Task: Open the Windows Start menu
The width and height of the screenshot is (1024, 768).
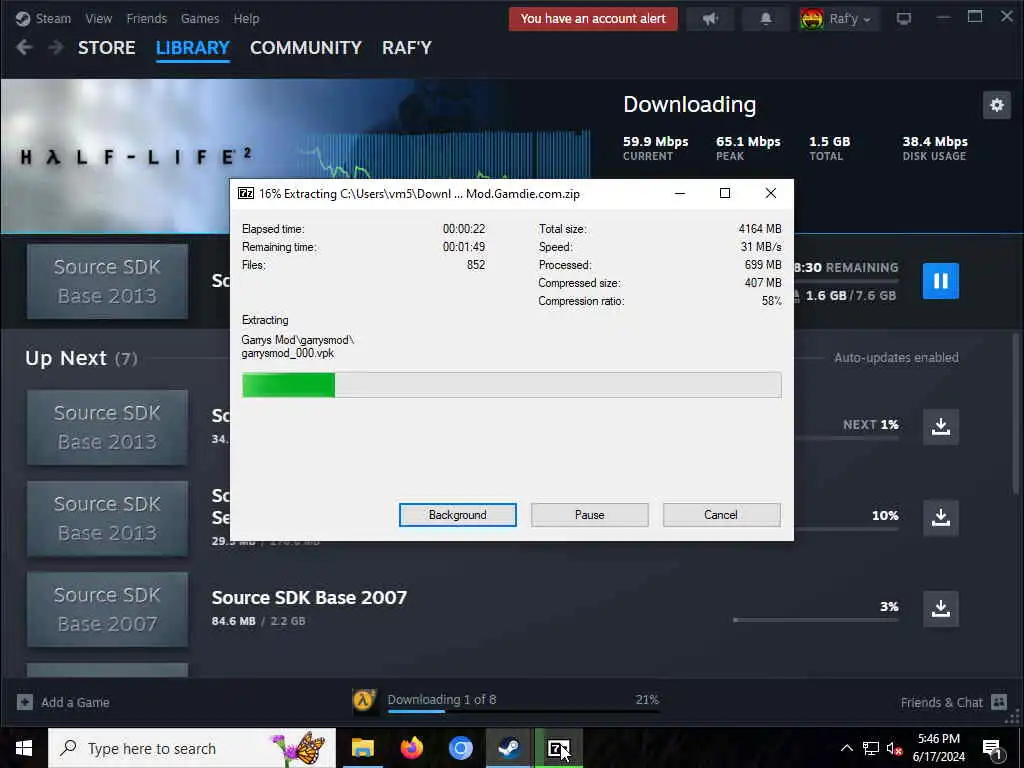Action: 24,748
